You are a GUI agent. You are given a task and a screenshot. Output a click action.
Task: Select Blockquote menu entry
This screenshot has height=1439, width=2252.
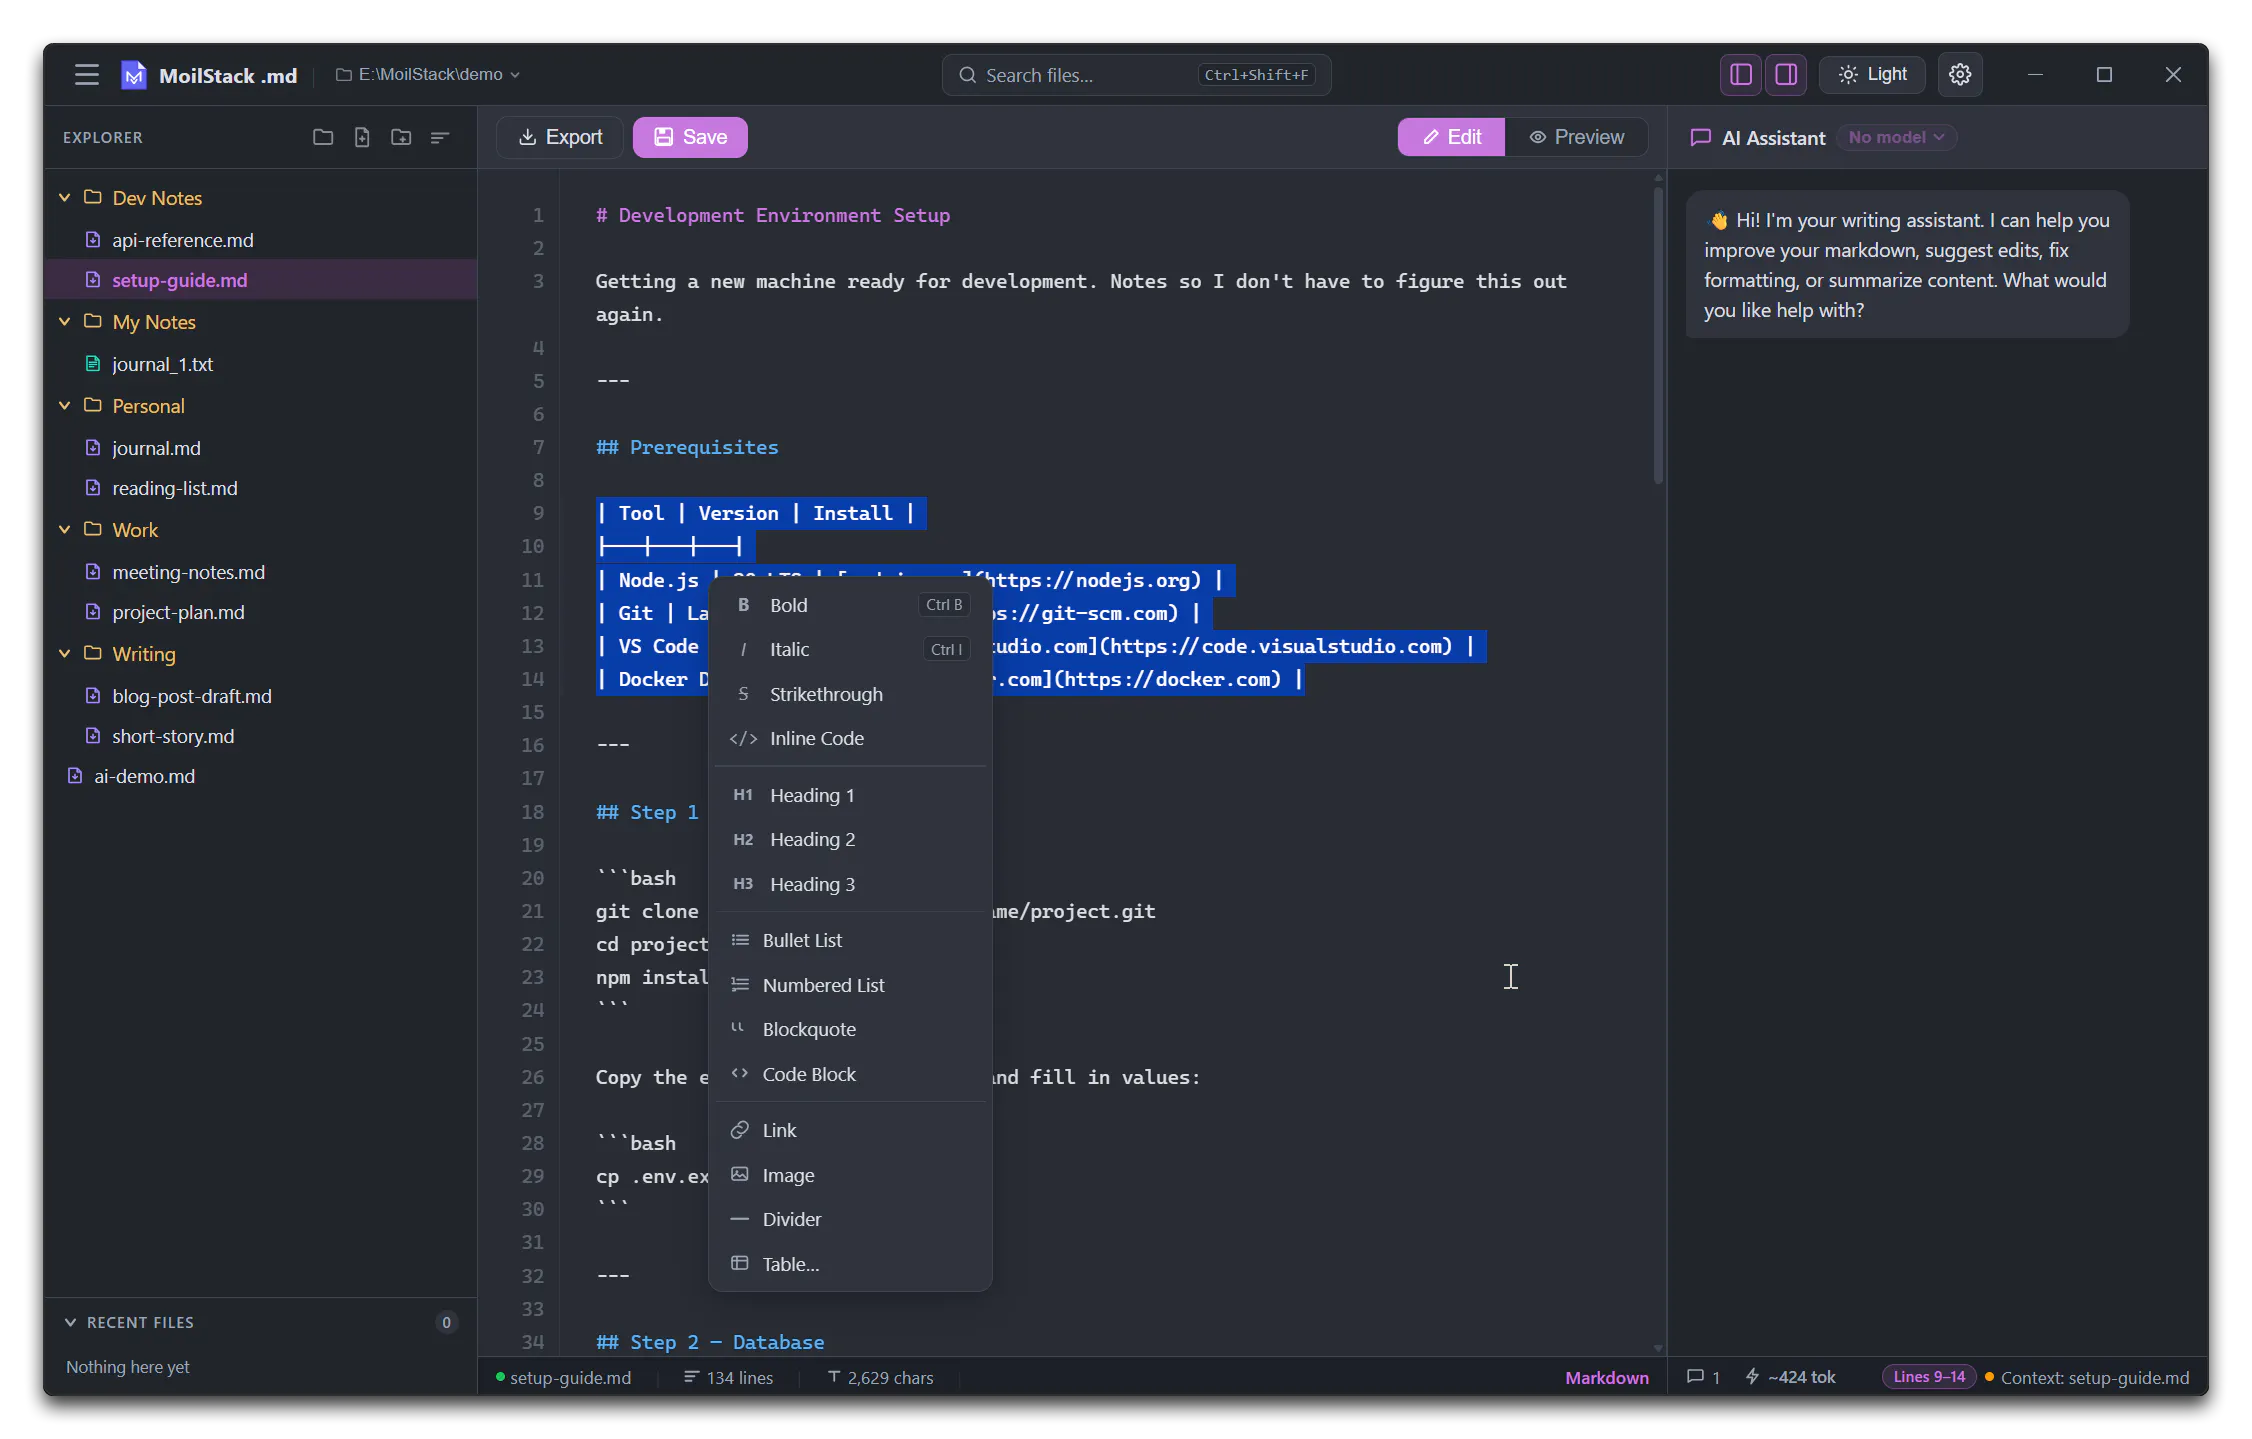[850, 1029]
